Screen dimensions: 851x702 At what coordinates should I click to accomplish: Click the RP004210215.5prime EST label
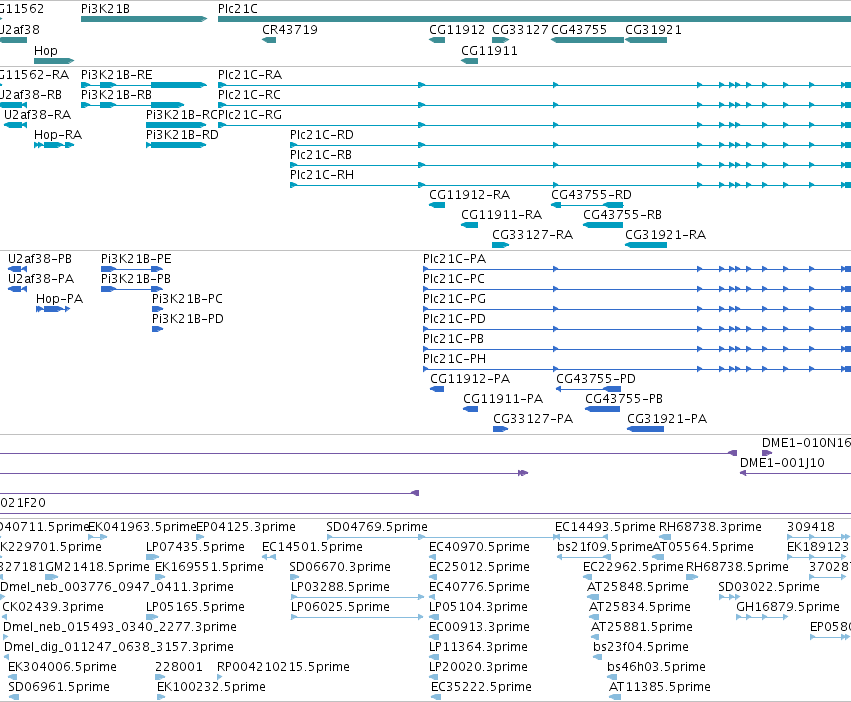point(283,667)
